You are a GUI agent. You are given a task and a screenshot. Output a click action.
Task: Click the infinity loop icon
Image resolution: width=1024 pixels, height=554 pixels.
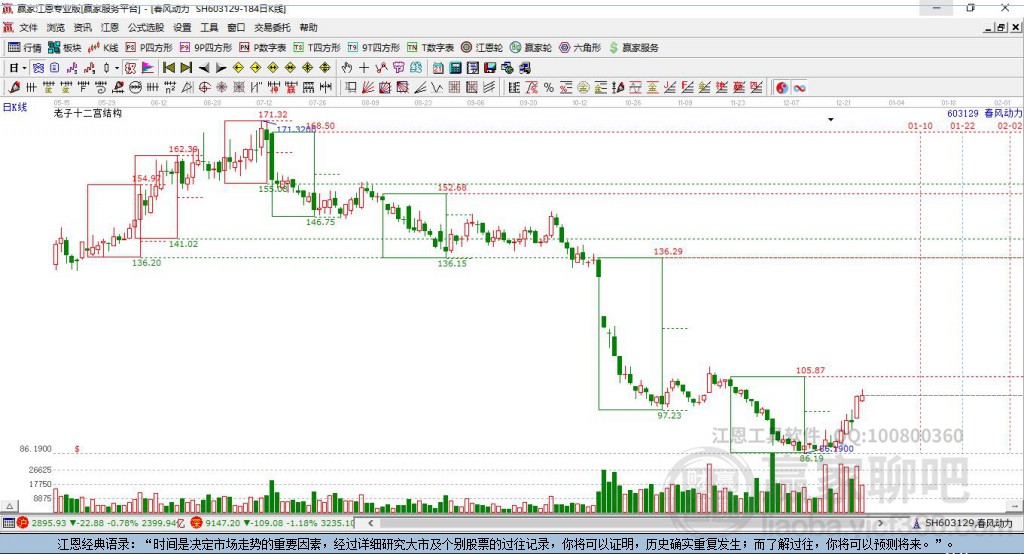pyautogui.click(x=799, y=88)
